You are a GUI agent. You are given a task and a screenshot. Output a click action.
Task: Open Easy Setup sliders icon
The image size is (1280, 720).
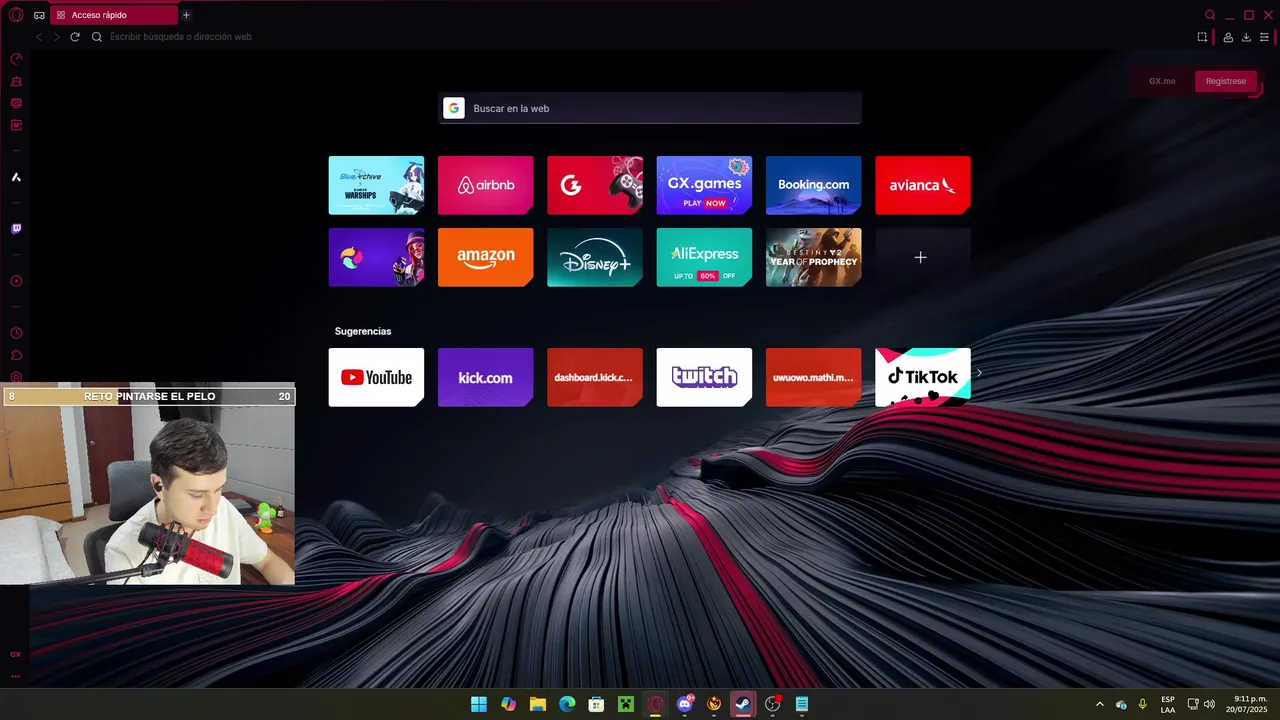tap(1264, 37)
